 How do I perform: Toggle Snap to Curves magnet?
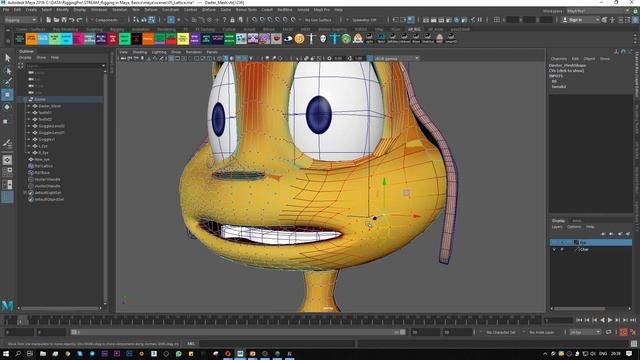click(262, 20)
